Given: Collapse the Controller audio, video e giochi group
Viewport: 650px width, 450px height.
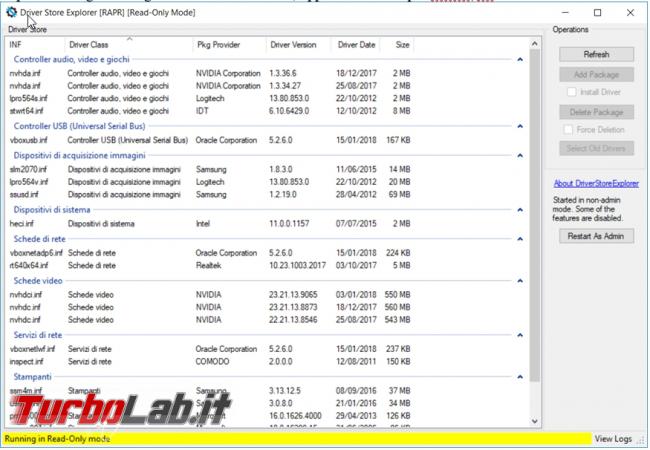Looking at the screenshot, I should coord(520,60).
